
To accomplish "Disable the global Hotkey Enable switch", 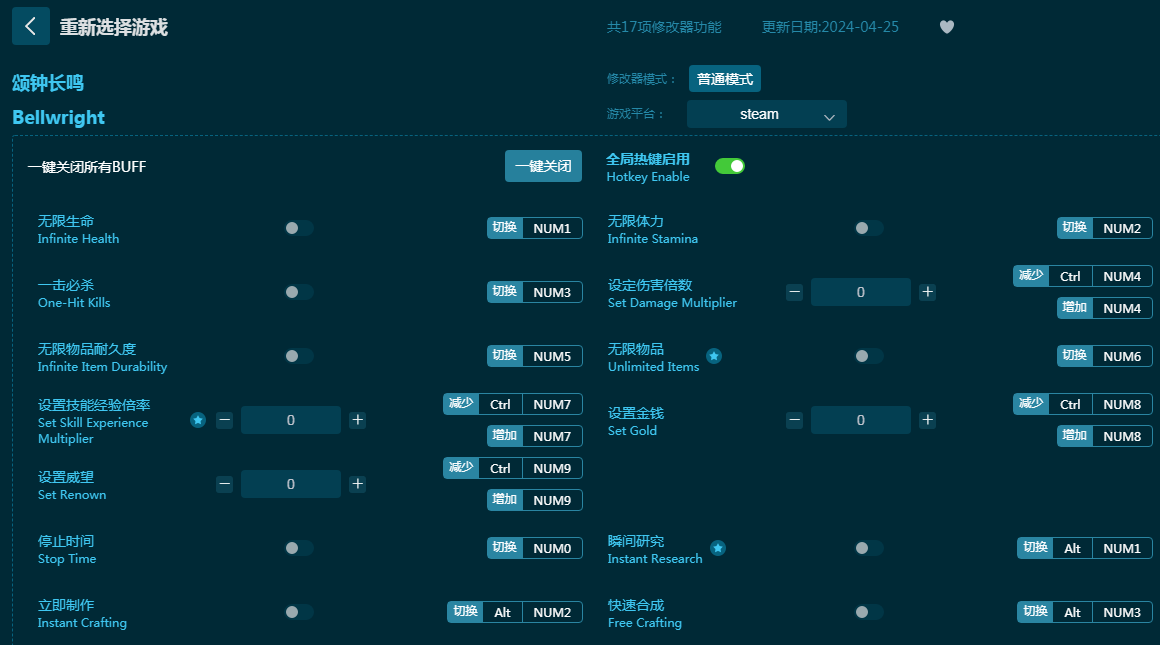I will (729, 166).
